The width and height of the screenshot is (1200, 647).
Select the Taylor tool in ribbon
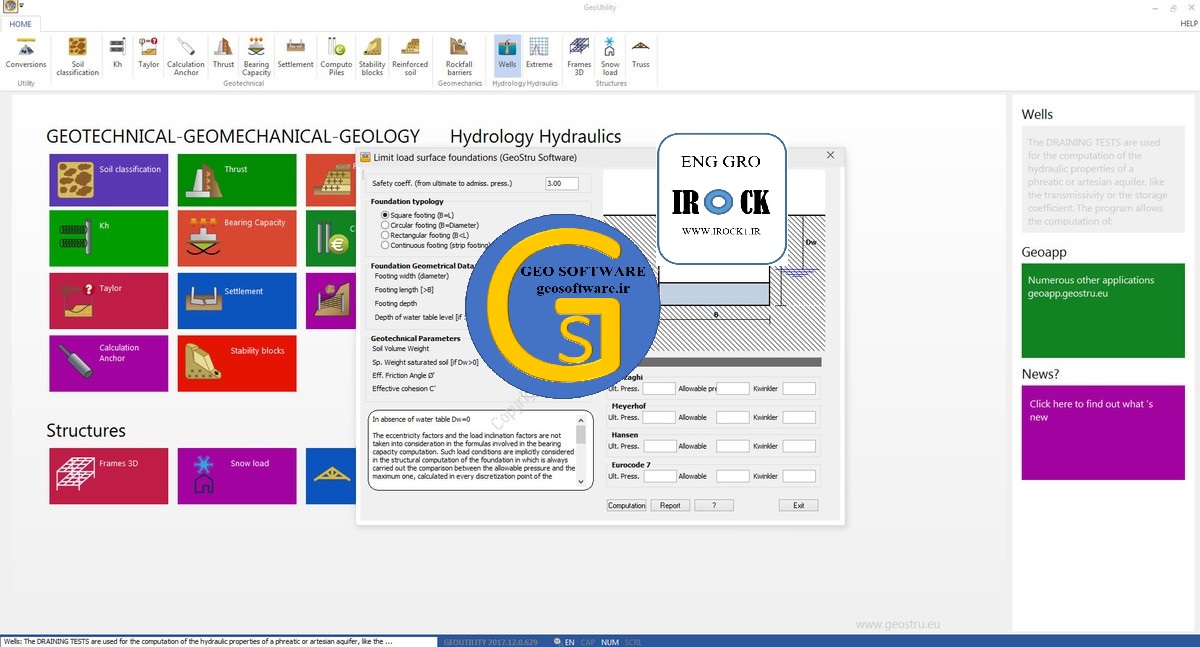coord(149,53)
